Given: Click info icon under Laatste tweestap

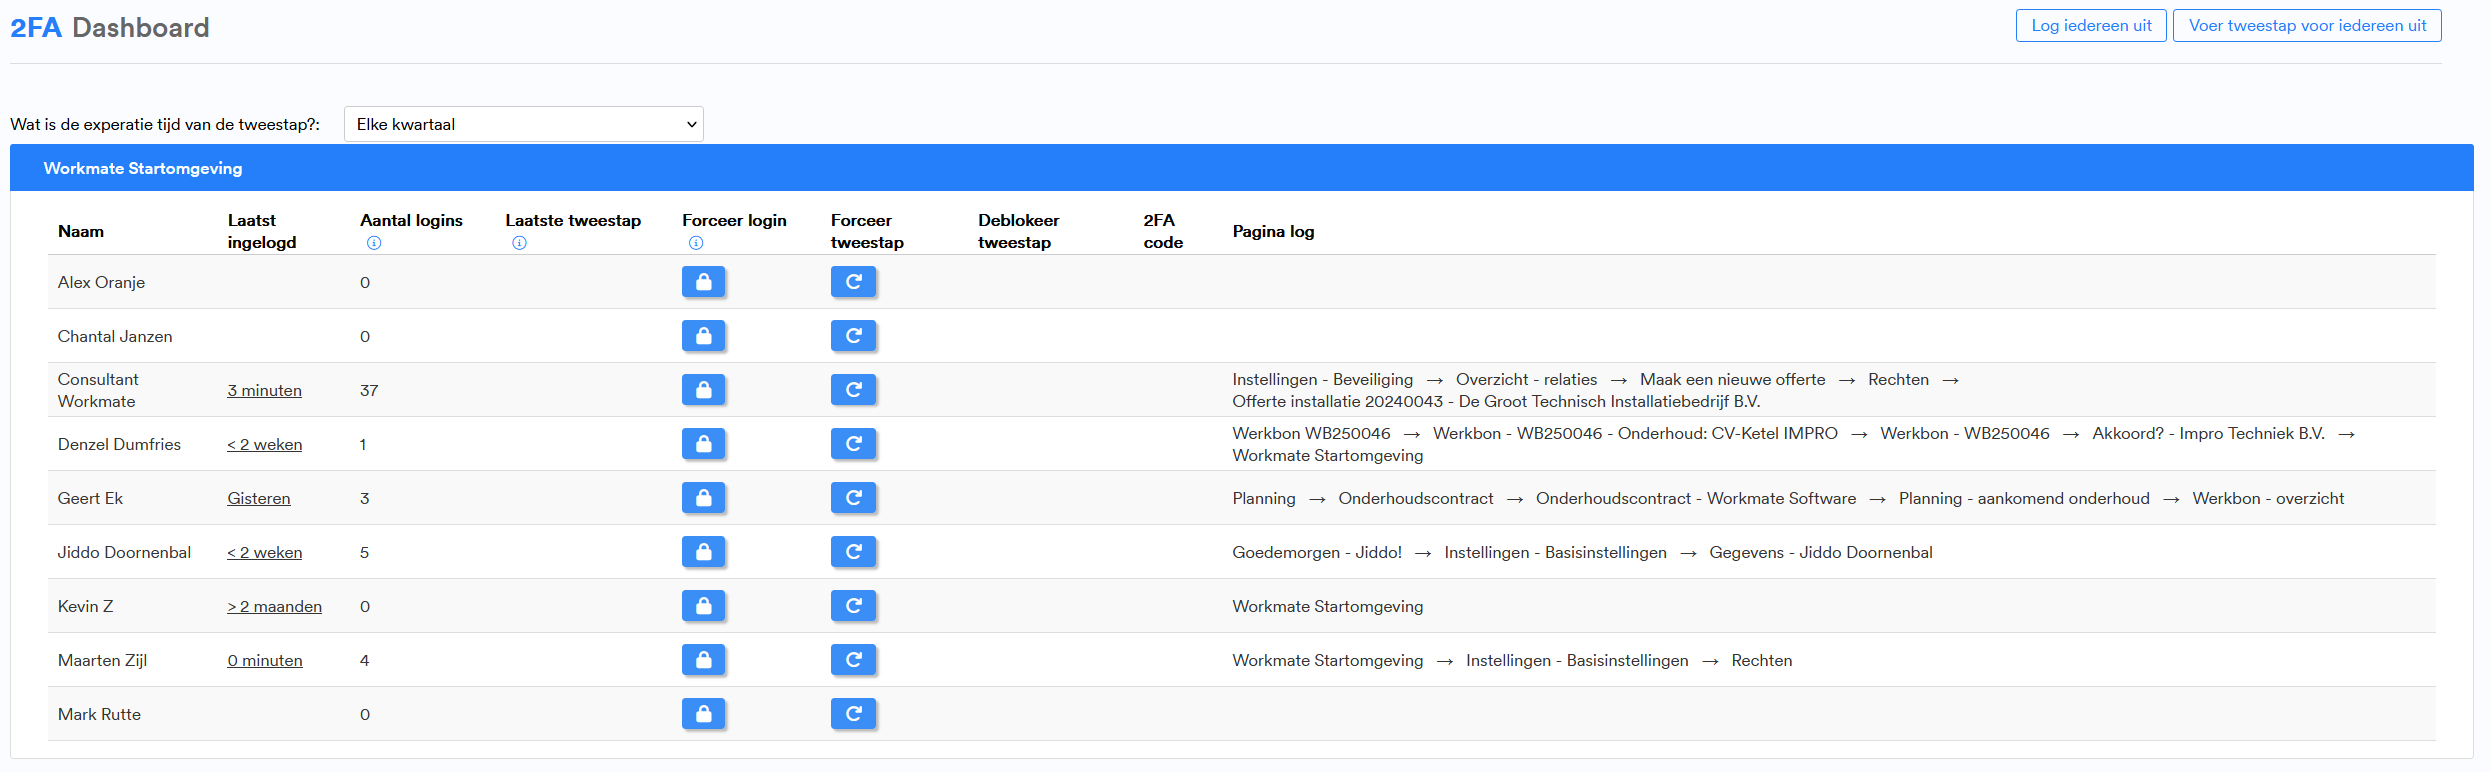Looking at the screenshot, I should coord(519,243).
